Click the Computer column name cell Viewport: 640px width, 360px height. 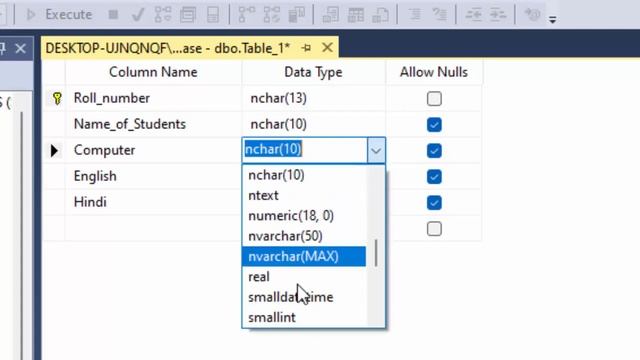(153, 150)
